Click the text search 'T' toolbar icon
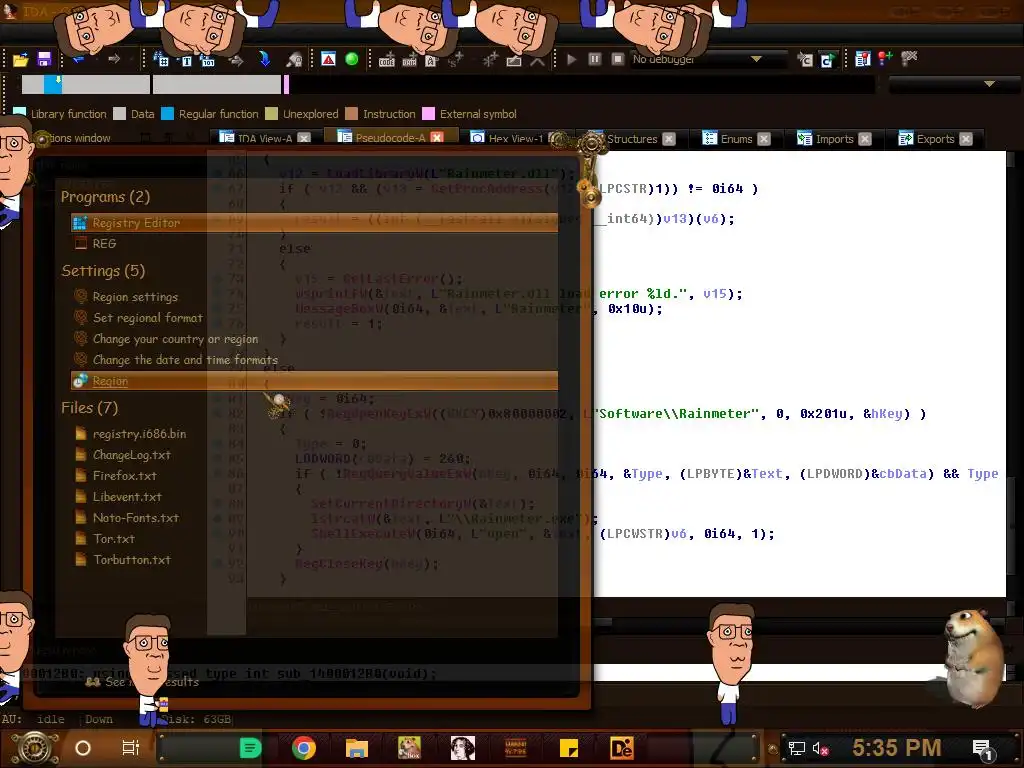The height and width of the screenshot is (768, 1024). 186,60
